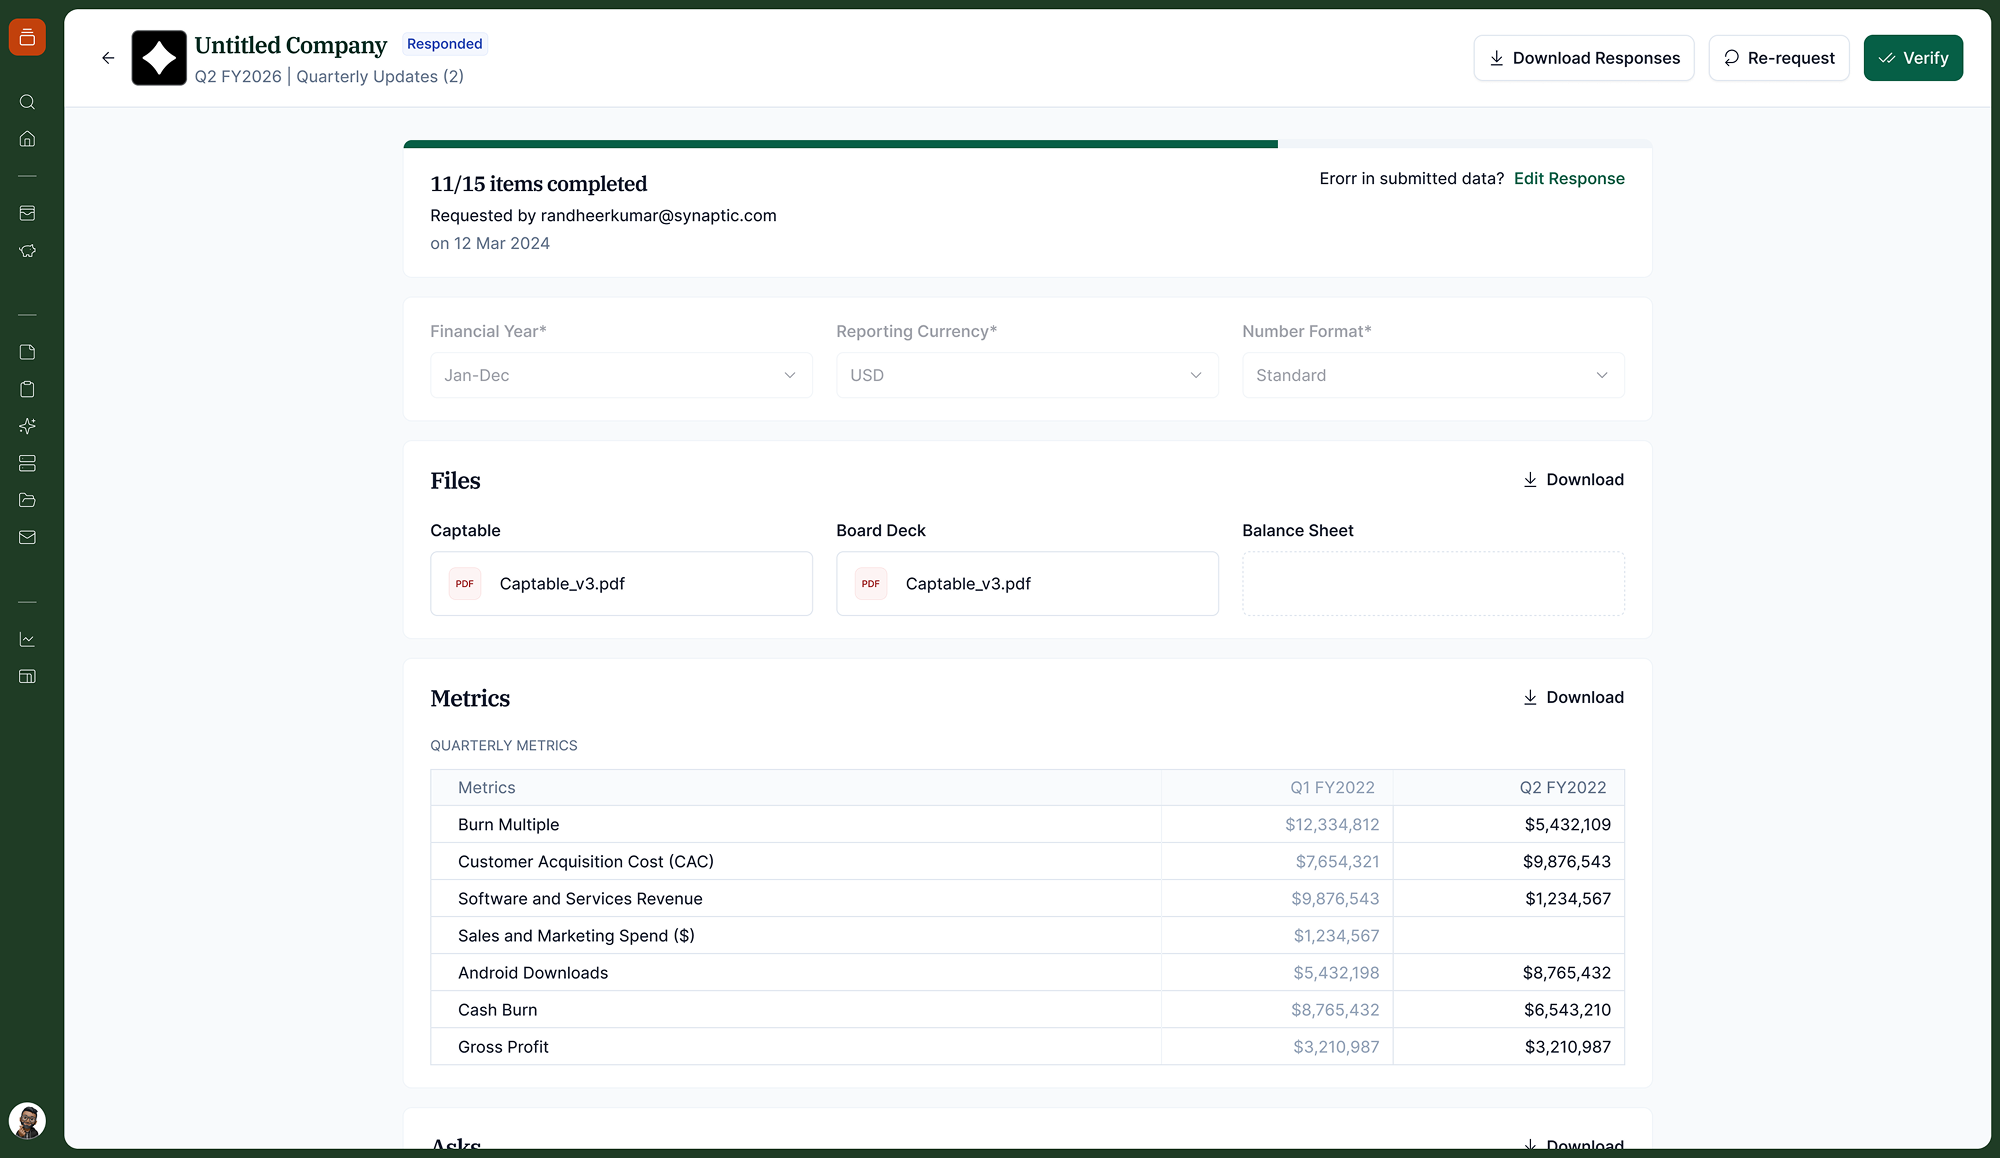Click Q1 value $12,334,812
This screenshot has height=1158, width=2000.
(x=1332, y=825)
